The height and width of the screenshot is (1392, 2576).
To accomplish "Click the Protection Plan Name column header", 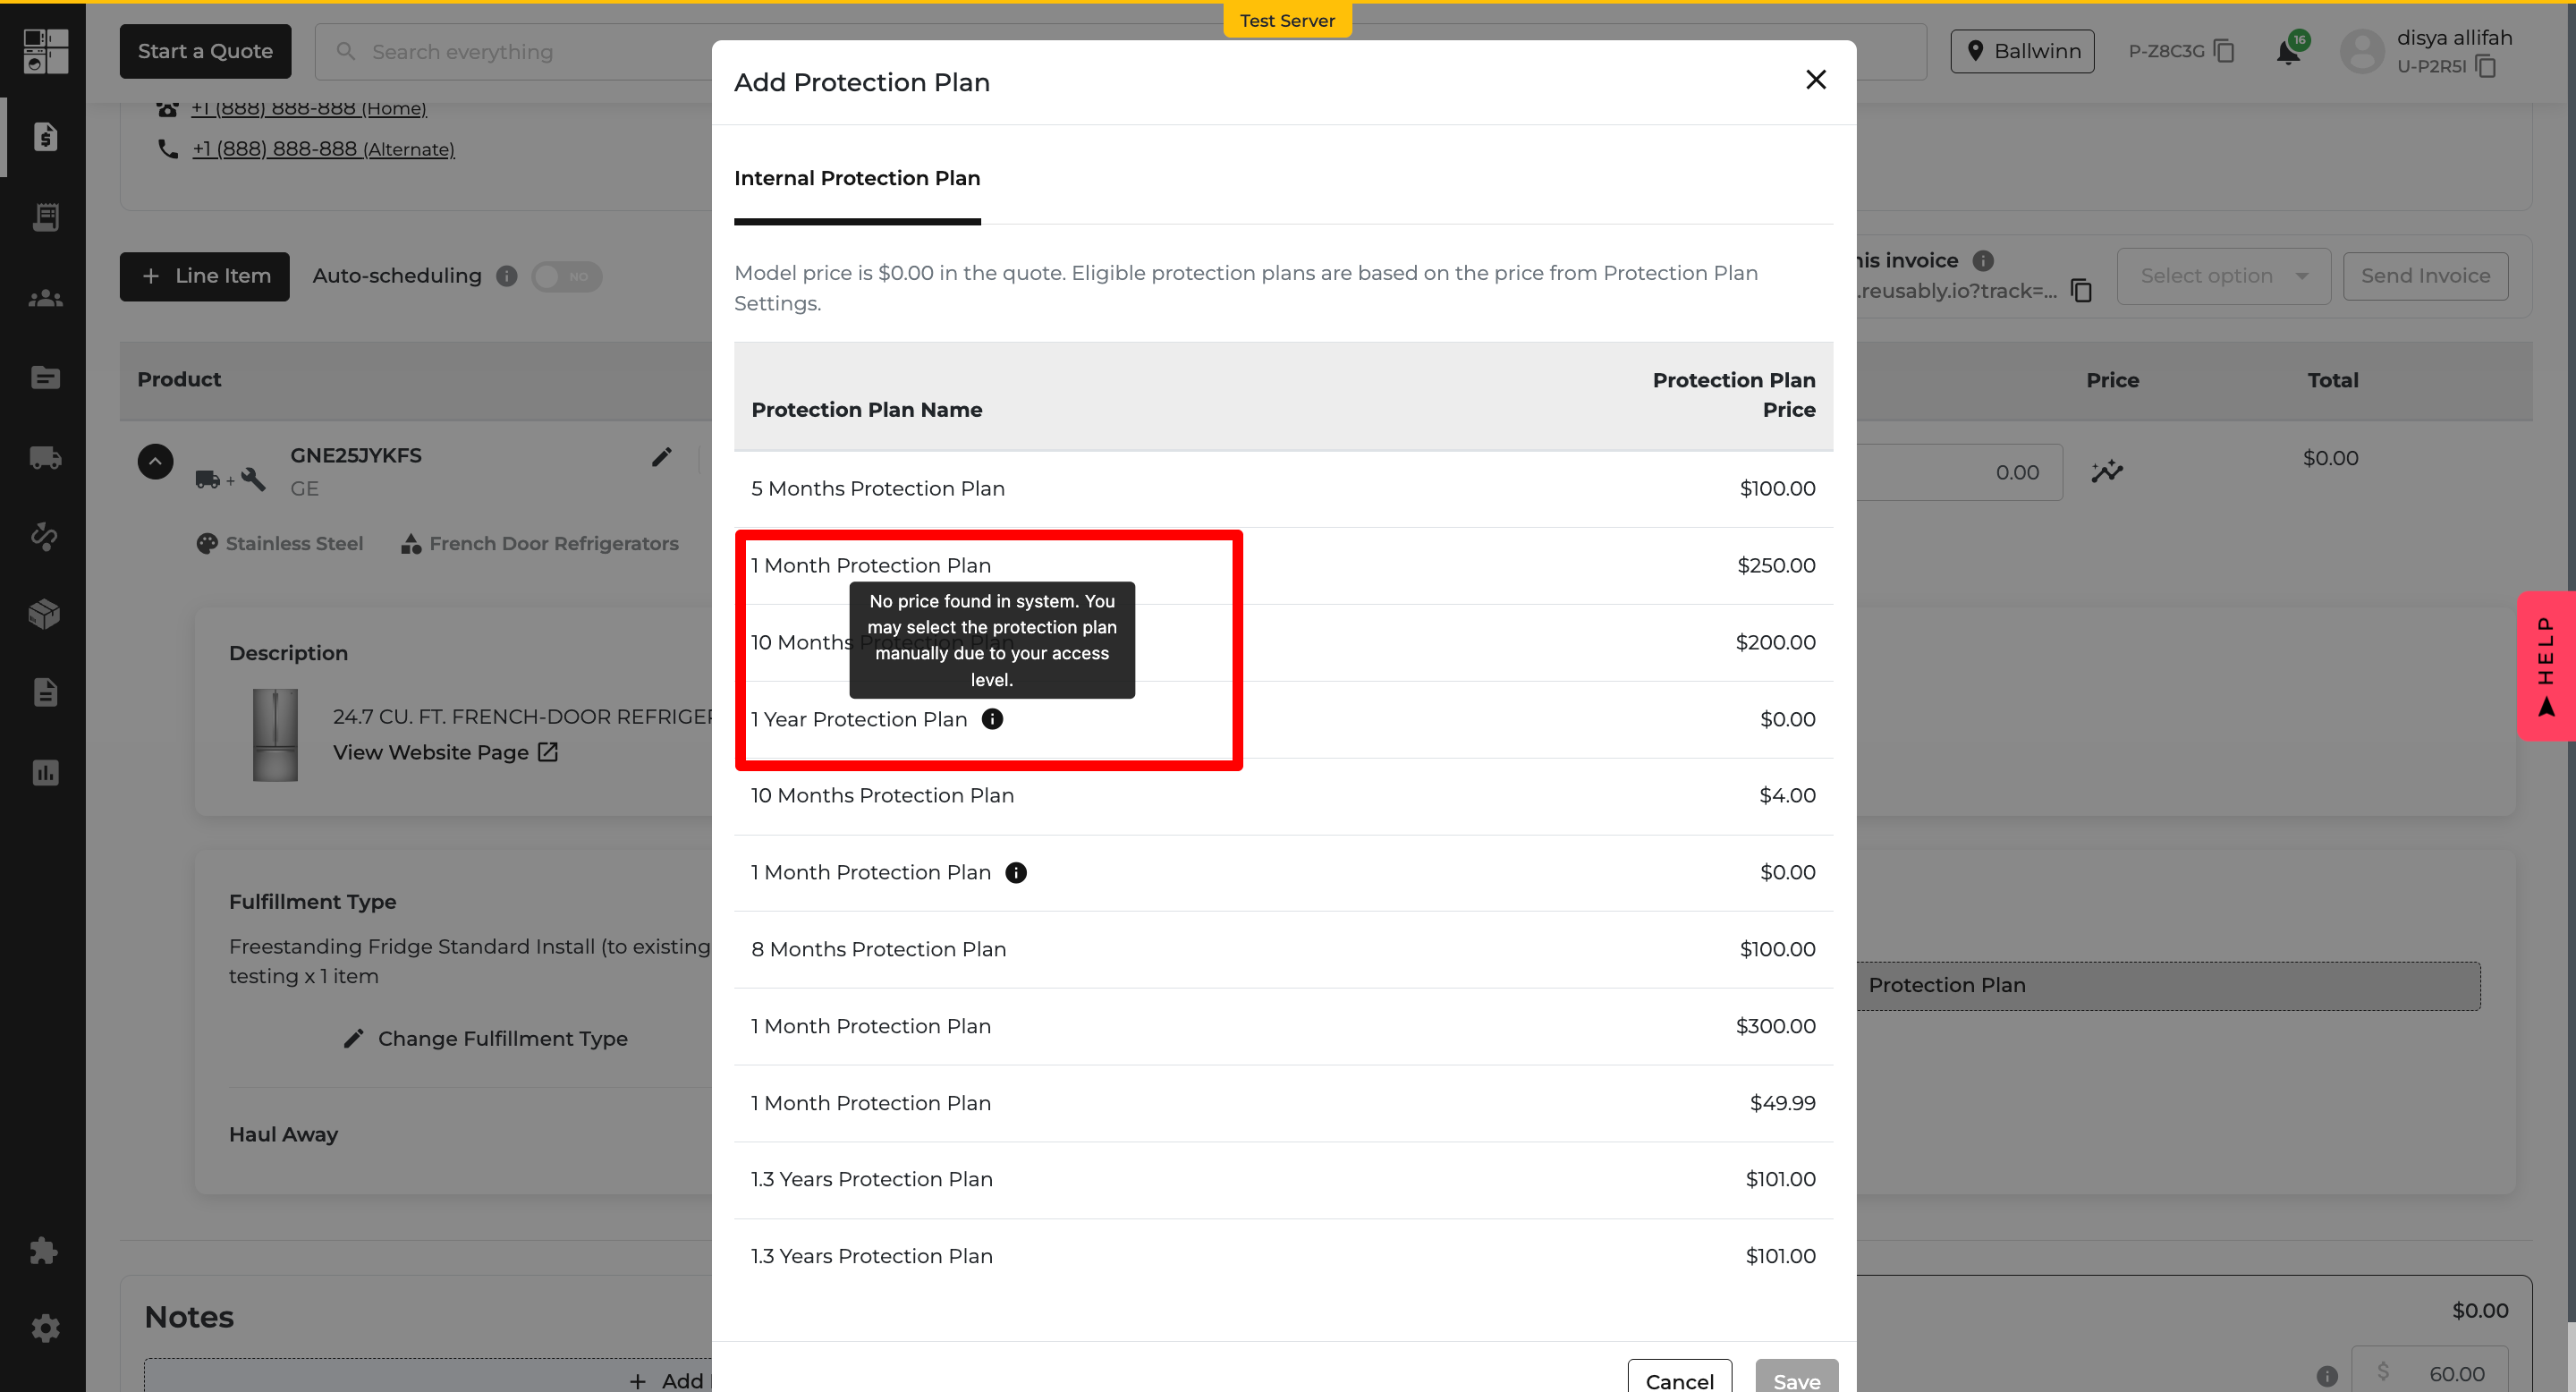I will pyautogui.click(x=867, y=409).
